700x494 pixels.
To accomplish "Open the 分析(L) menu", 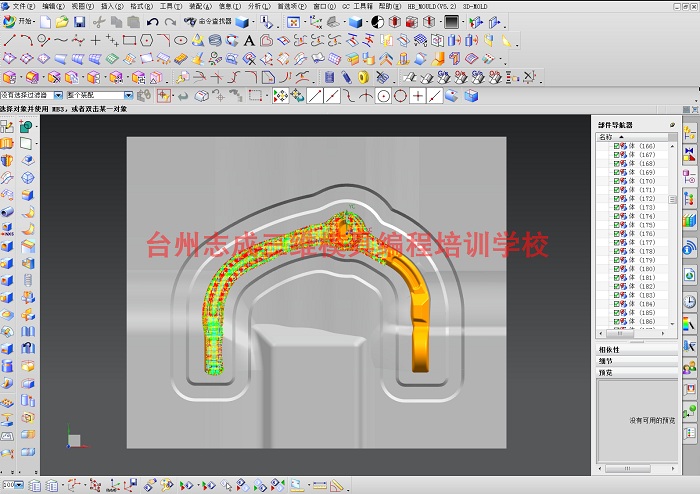I will pyautogui.click(x=259, y=6).
